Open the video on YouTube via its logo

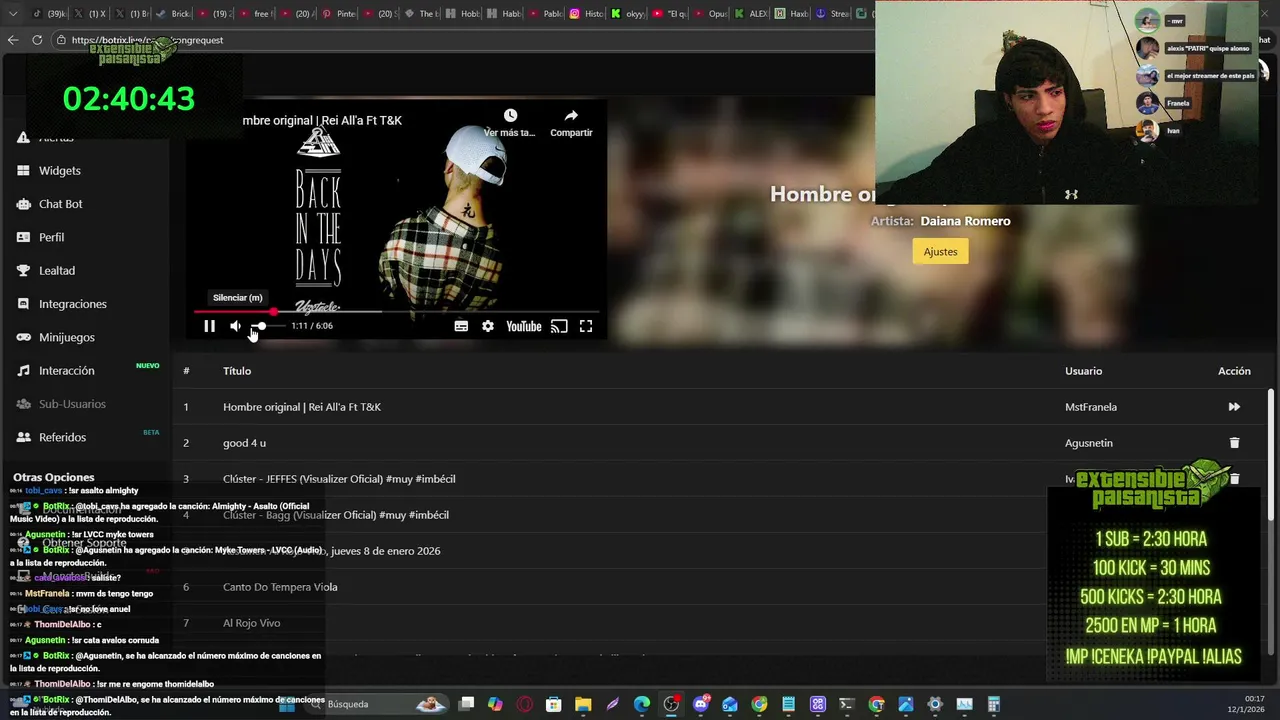(x=524, y=326)
